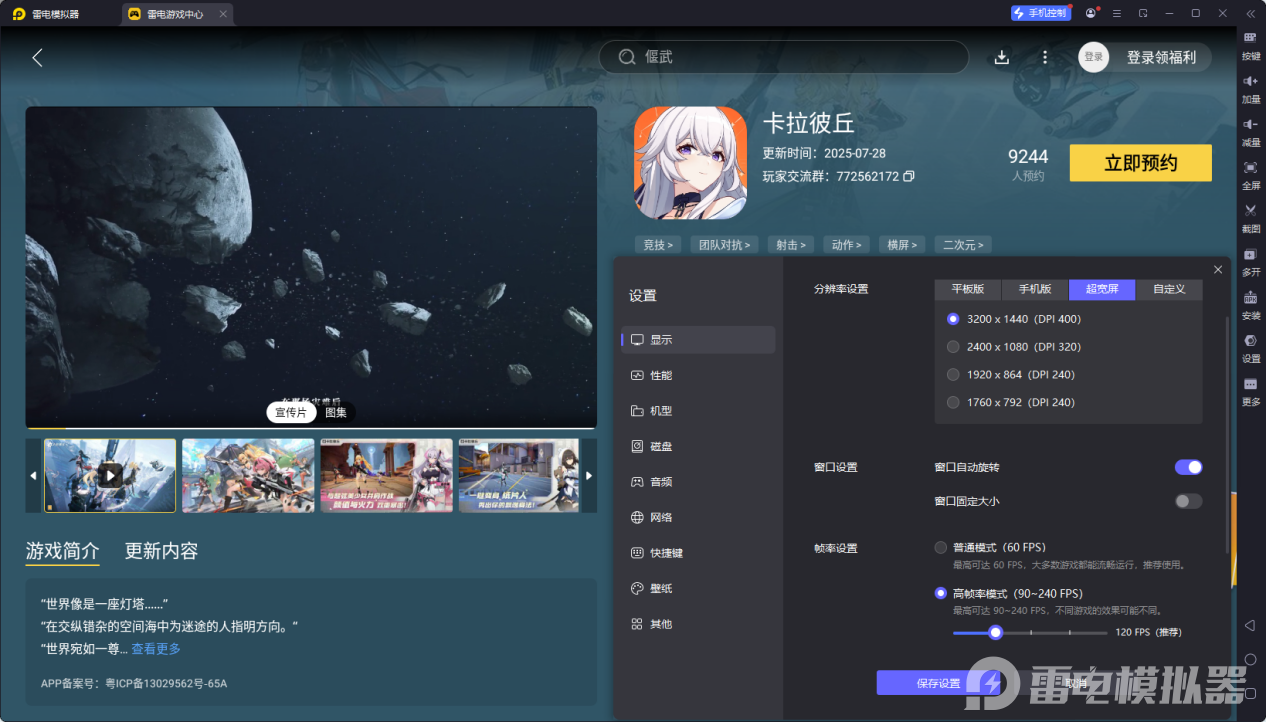
Task: Open 更多 more tools icon
Action: 1250,384
